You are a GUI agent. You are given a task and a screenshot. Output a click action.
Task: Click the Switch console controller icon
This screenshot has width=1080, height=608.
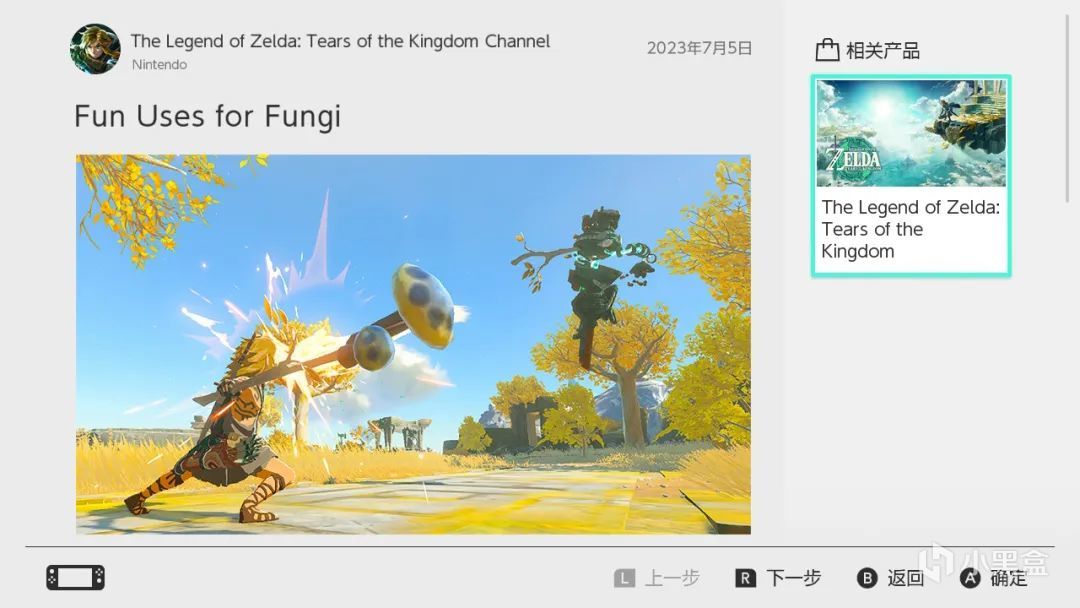[x=76, y=578]
